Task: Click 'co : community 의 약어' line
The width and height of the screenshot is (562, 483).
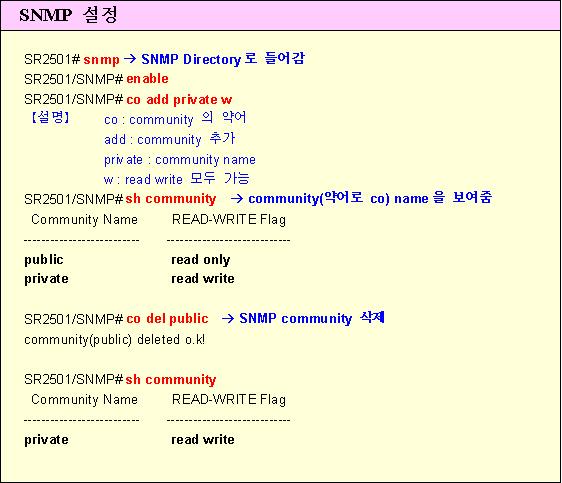Action: click(x=175, y=118)
